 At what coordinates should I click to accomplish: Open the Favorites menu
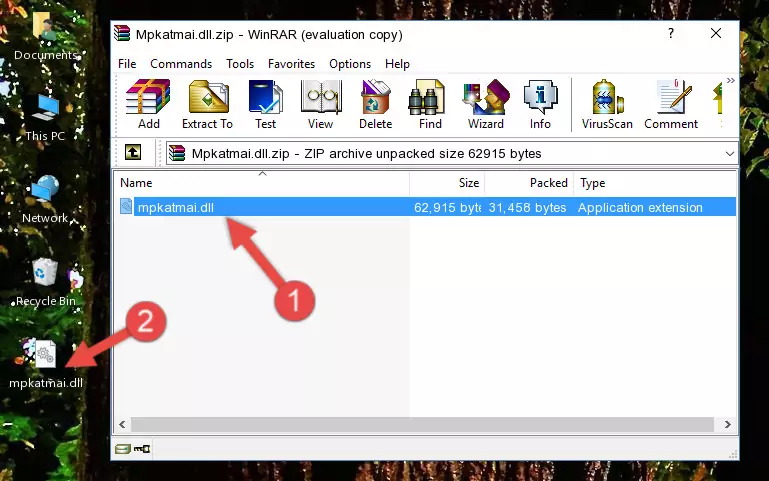click(291, 64)
